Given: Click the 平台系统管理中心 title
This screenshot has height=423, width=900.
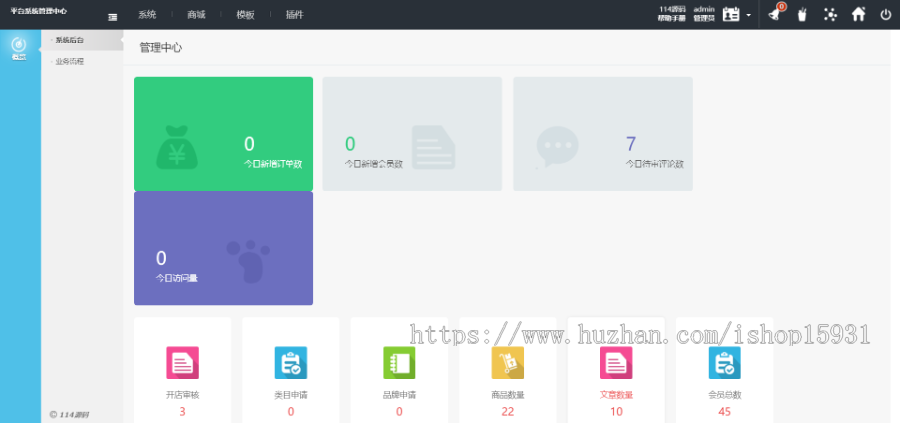Looking at the screenshot, I should 38,11.
